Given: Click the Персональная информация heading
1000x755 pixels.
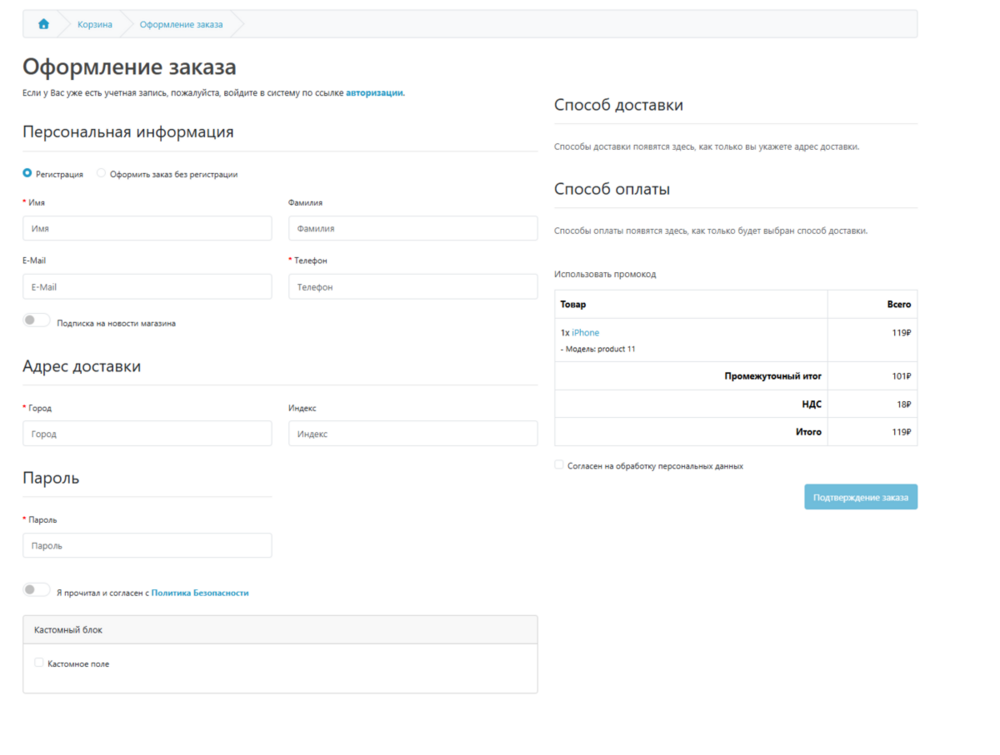Looking at the screenshot, I should [128, 131].
